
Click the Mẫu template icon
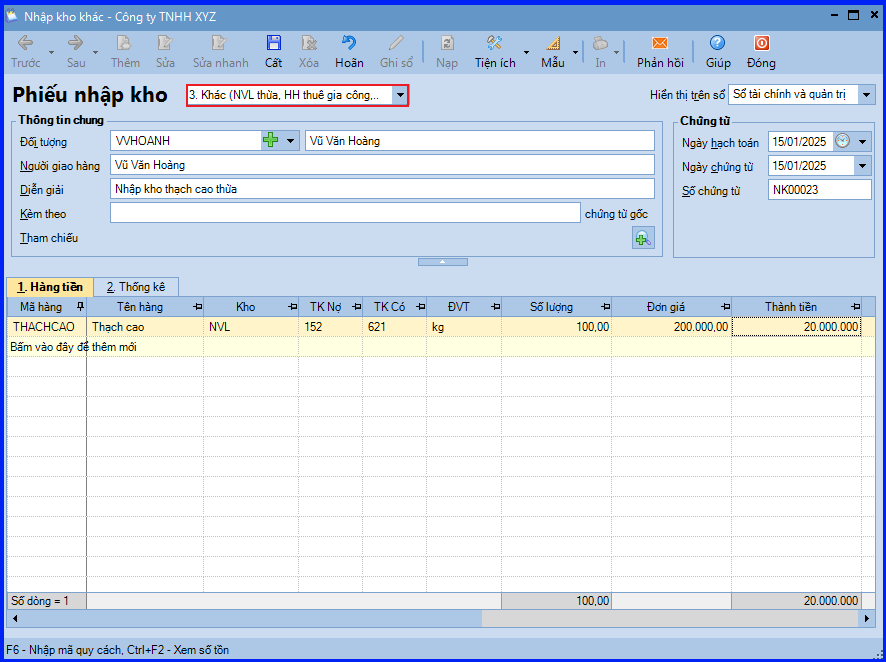pyautogui.click(x=553, y=51)
